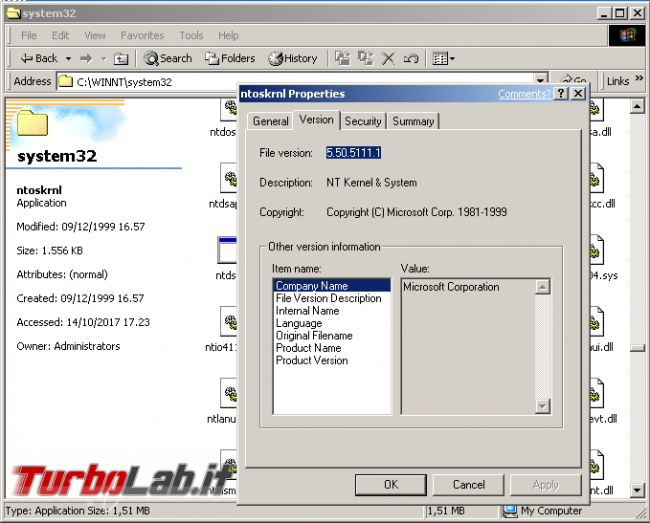Viewport: 650px width, 523px height.
Task: Open the Help menu
Action: tap(228, 36)
